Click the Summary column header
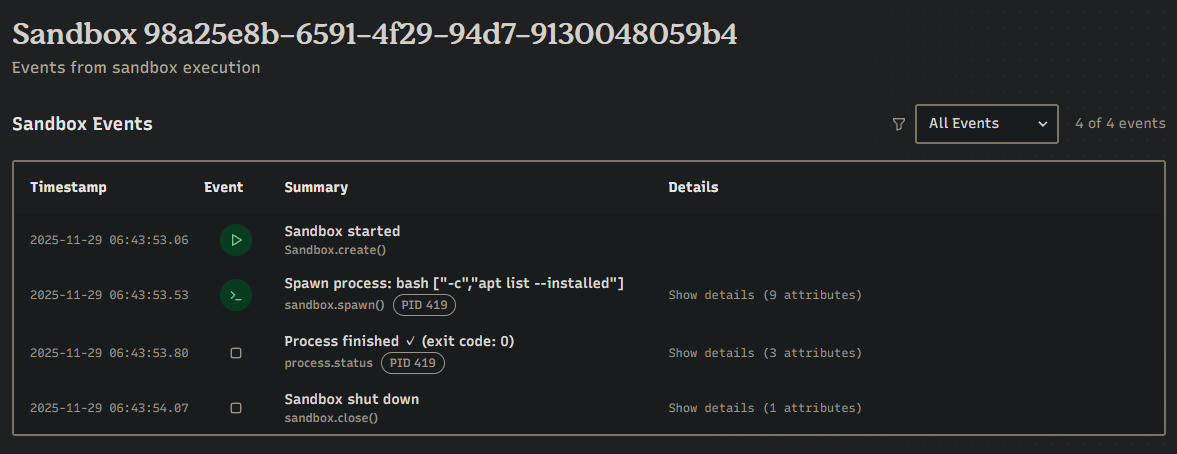 point(316,187)
